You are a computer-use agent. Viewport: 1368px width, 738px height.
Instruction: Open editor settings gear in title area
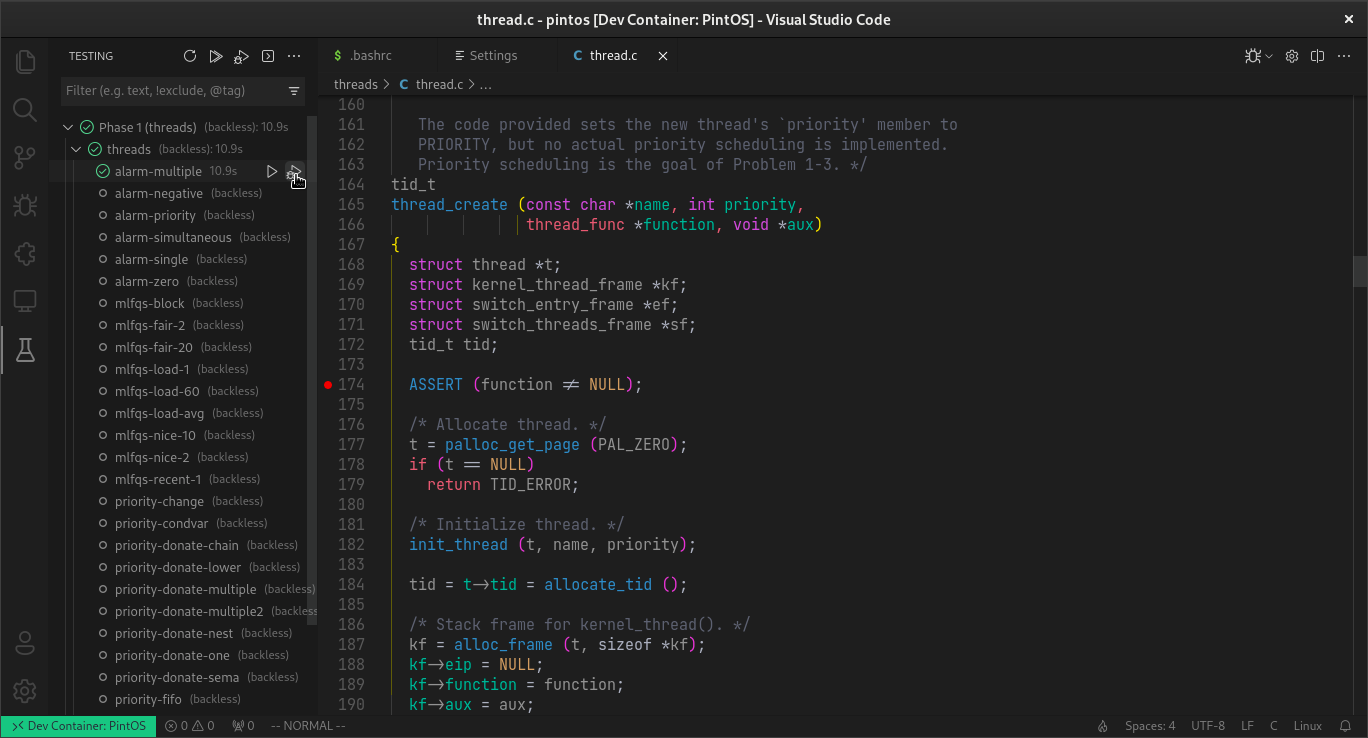(x=1292, y=56)
